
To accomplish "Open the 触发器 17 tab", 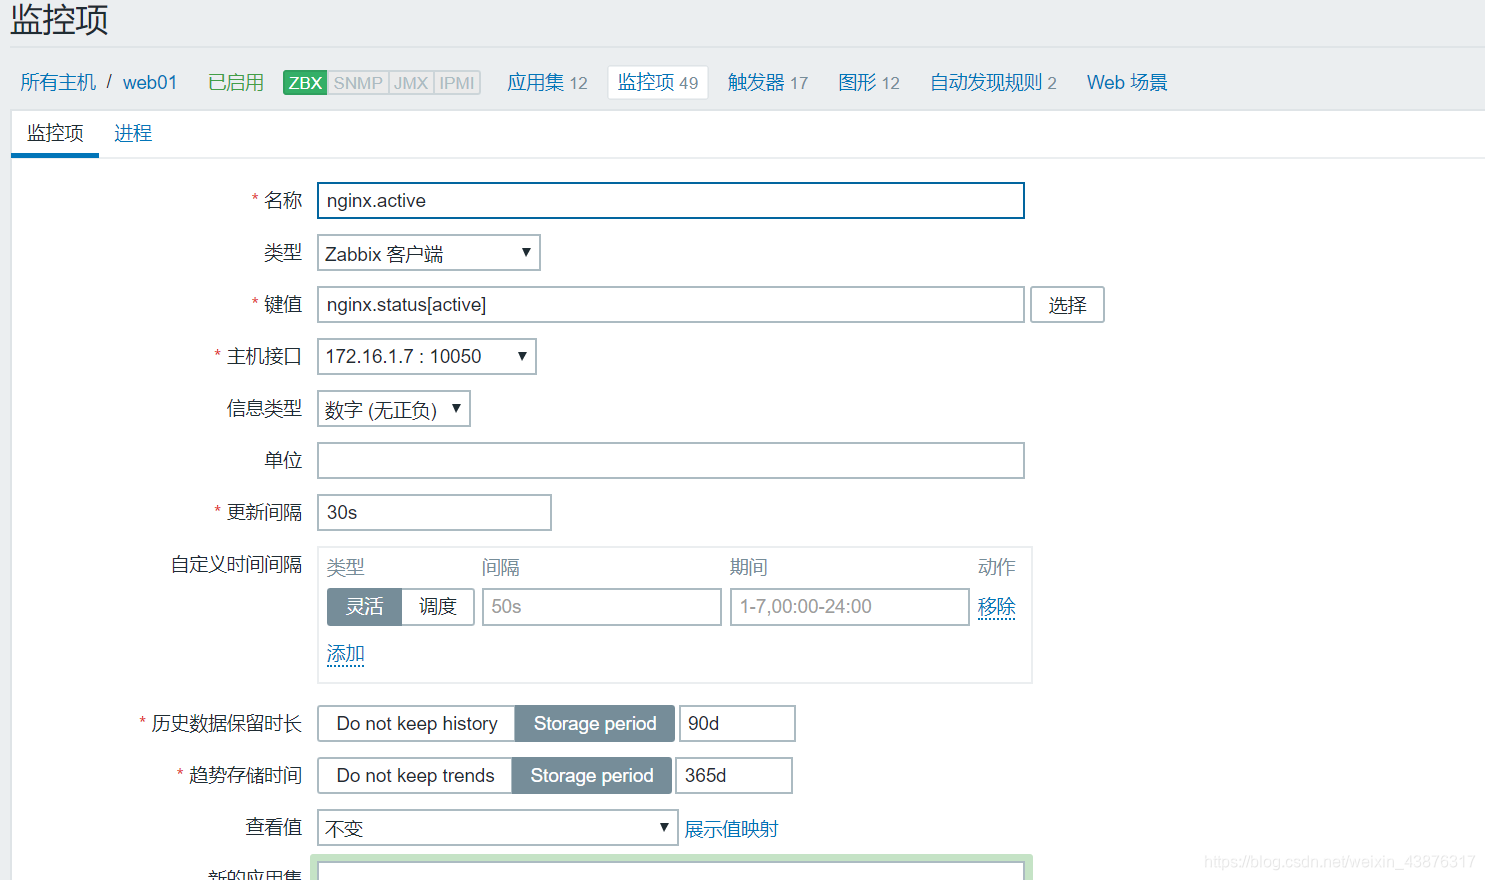I will (768, 82).
